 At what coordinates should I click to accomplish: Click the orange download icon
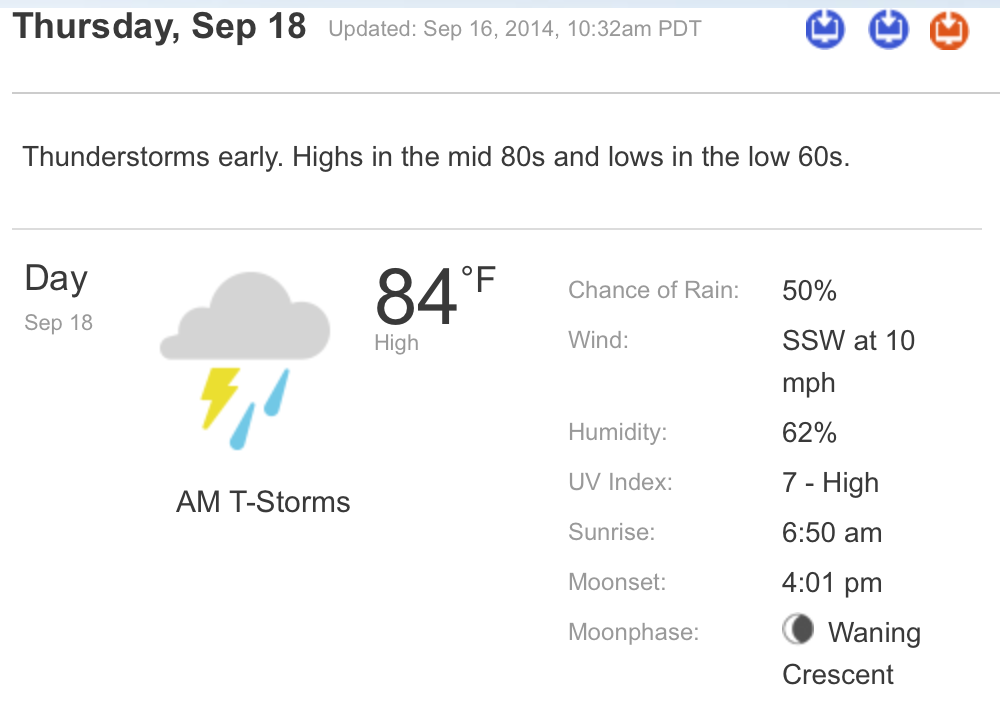949,30
